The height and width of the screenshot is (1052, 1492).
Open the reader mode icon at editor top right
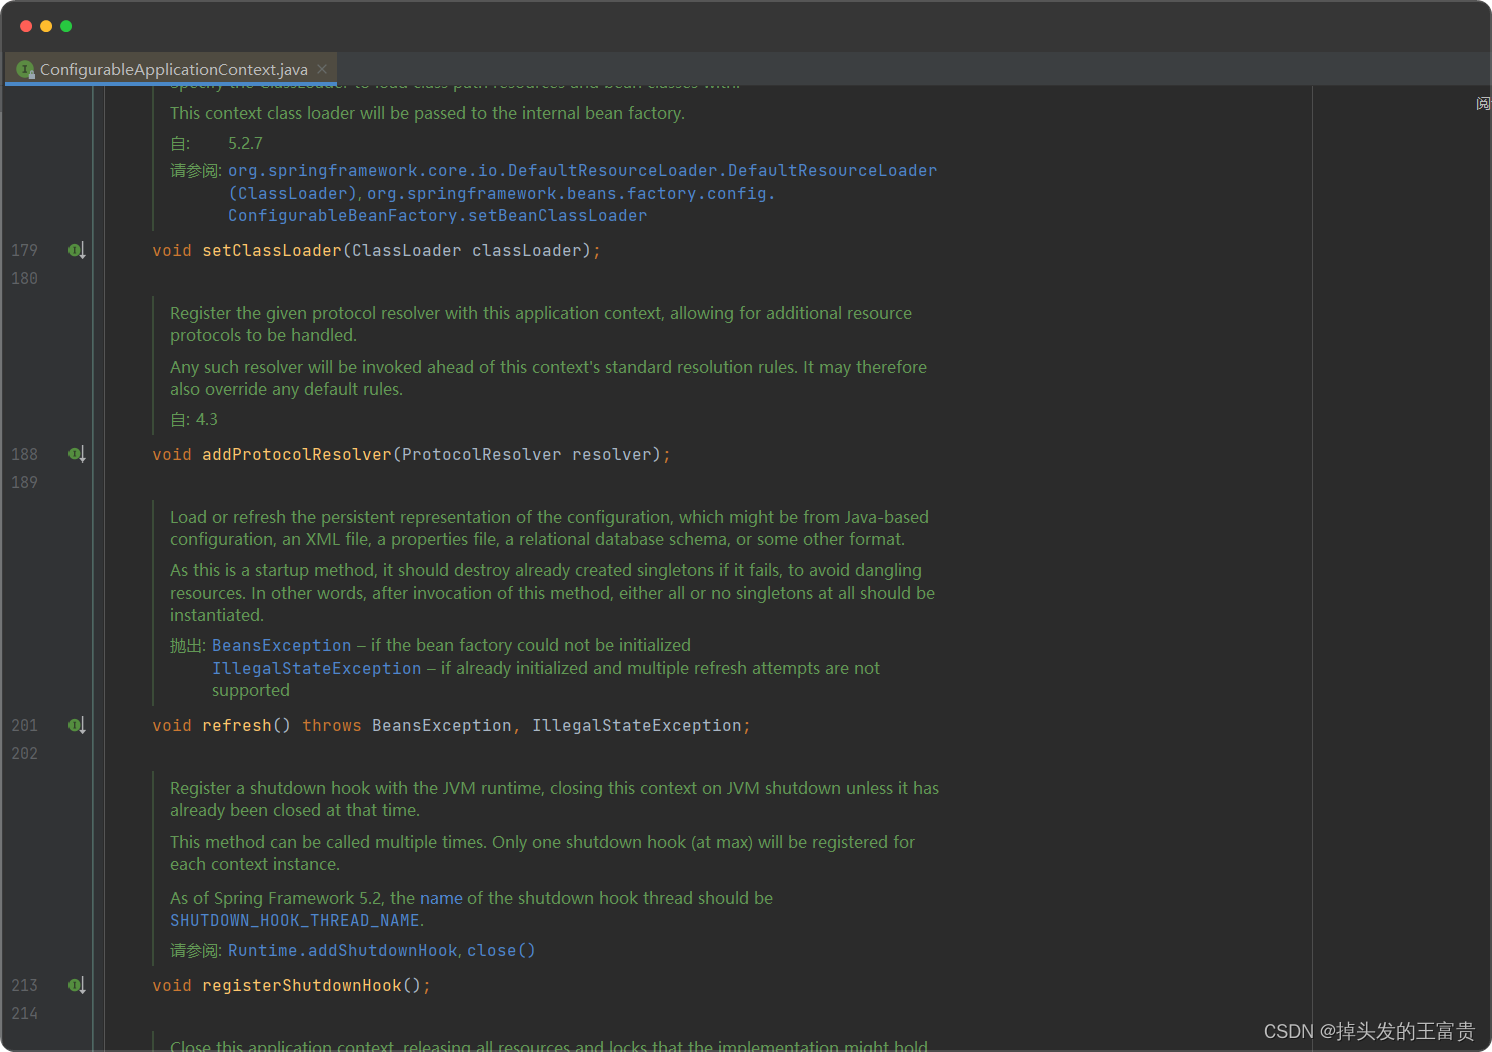(x=1483, y=103)
